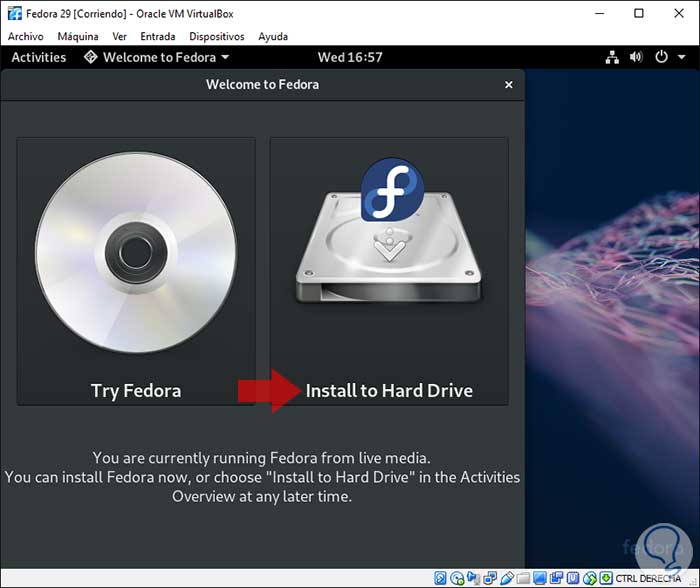Choose Install to Hard Drive
700x588 pixels.
388,390
